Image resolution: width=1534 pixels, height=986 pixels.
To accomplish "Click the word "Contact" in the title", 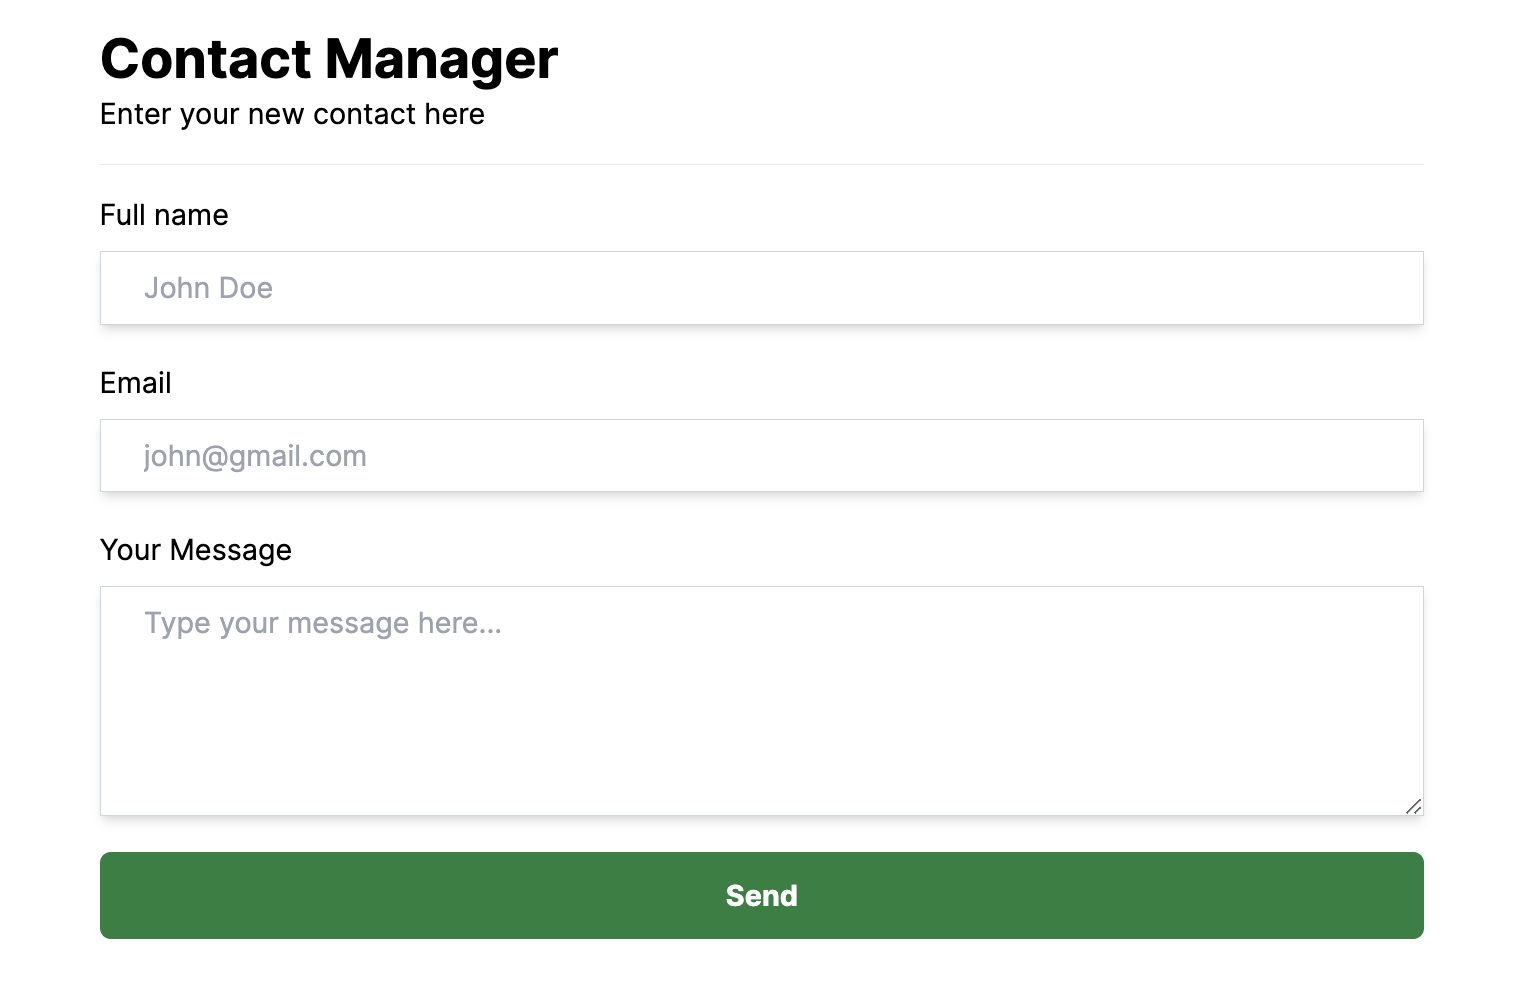I will pos(207,59).
